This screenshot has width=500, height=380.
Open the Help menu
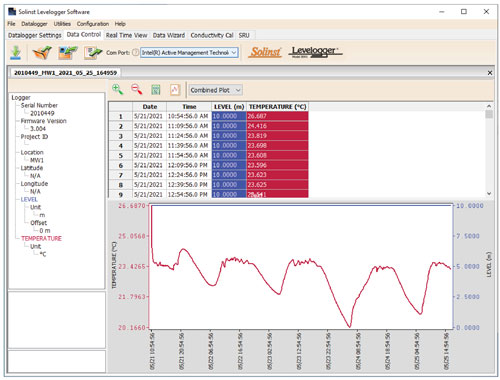(x=120, y=24)
